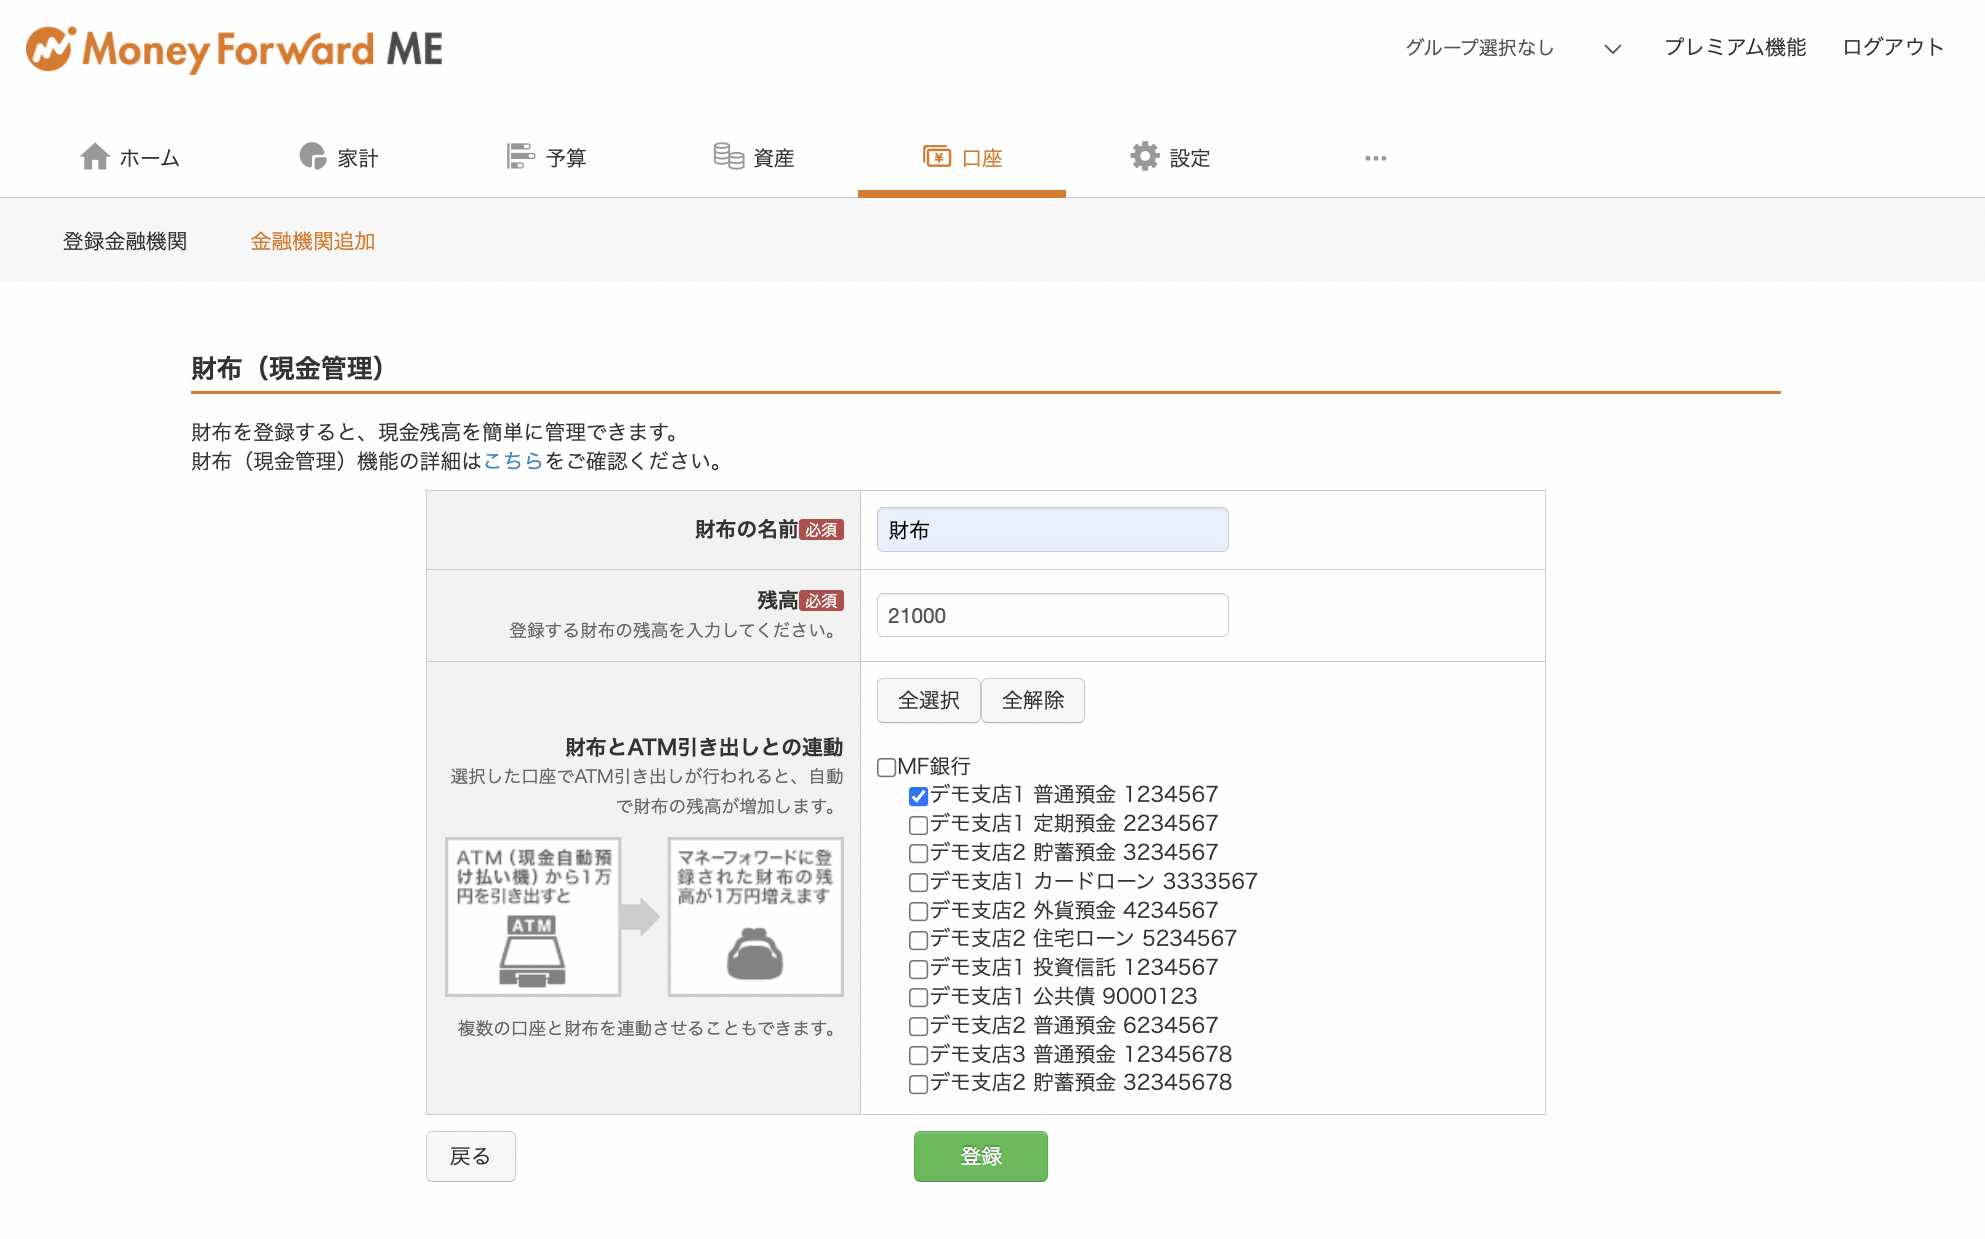
Task: Focus the 残高 balance input field
Action: click(1053, 615)
